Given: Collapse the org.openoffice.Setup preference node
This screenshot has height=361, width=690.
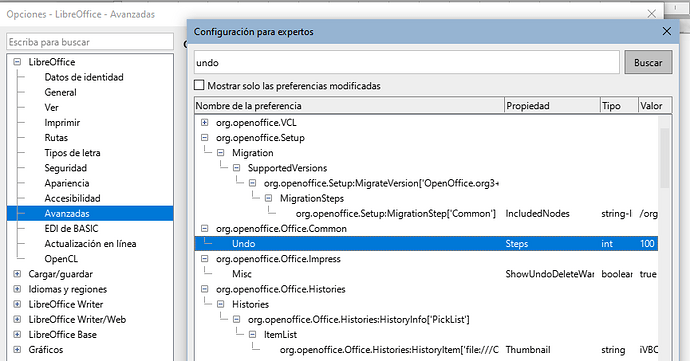Looking at the screenshot, I should [x=205, y=138].
